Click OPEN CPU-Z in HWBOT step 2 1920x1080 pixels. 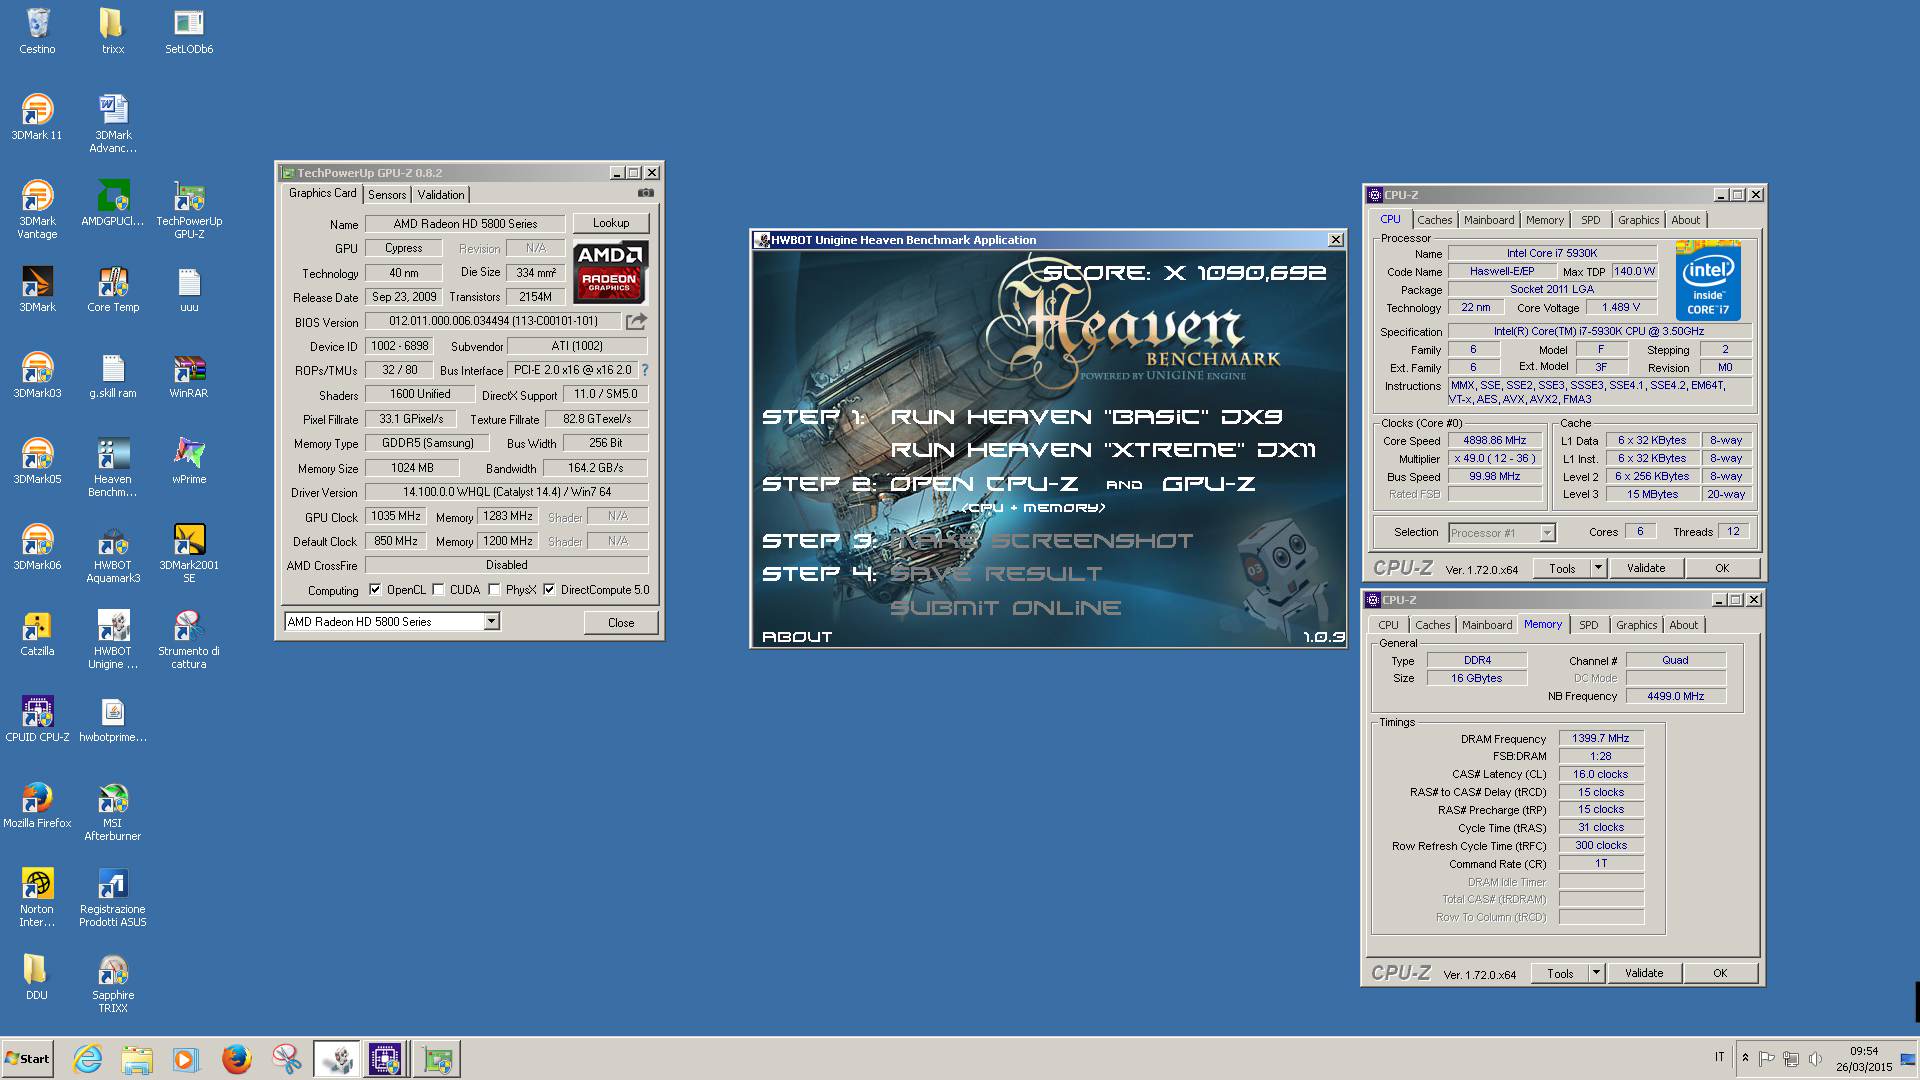984,484
